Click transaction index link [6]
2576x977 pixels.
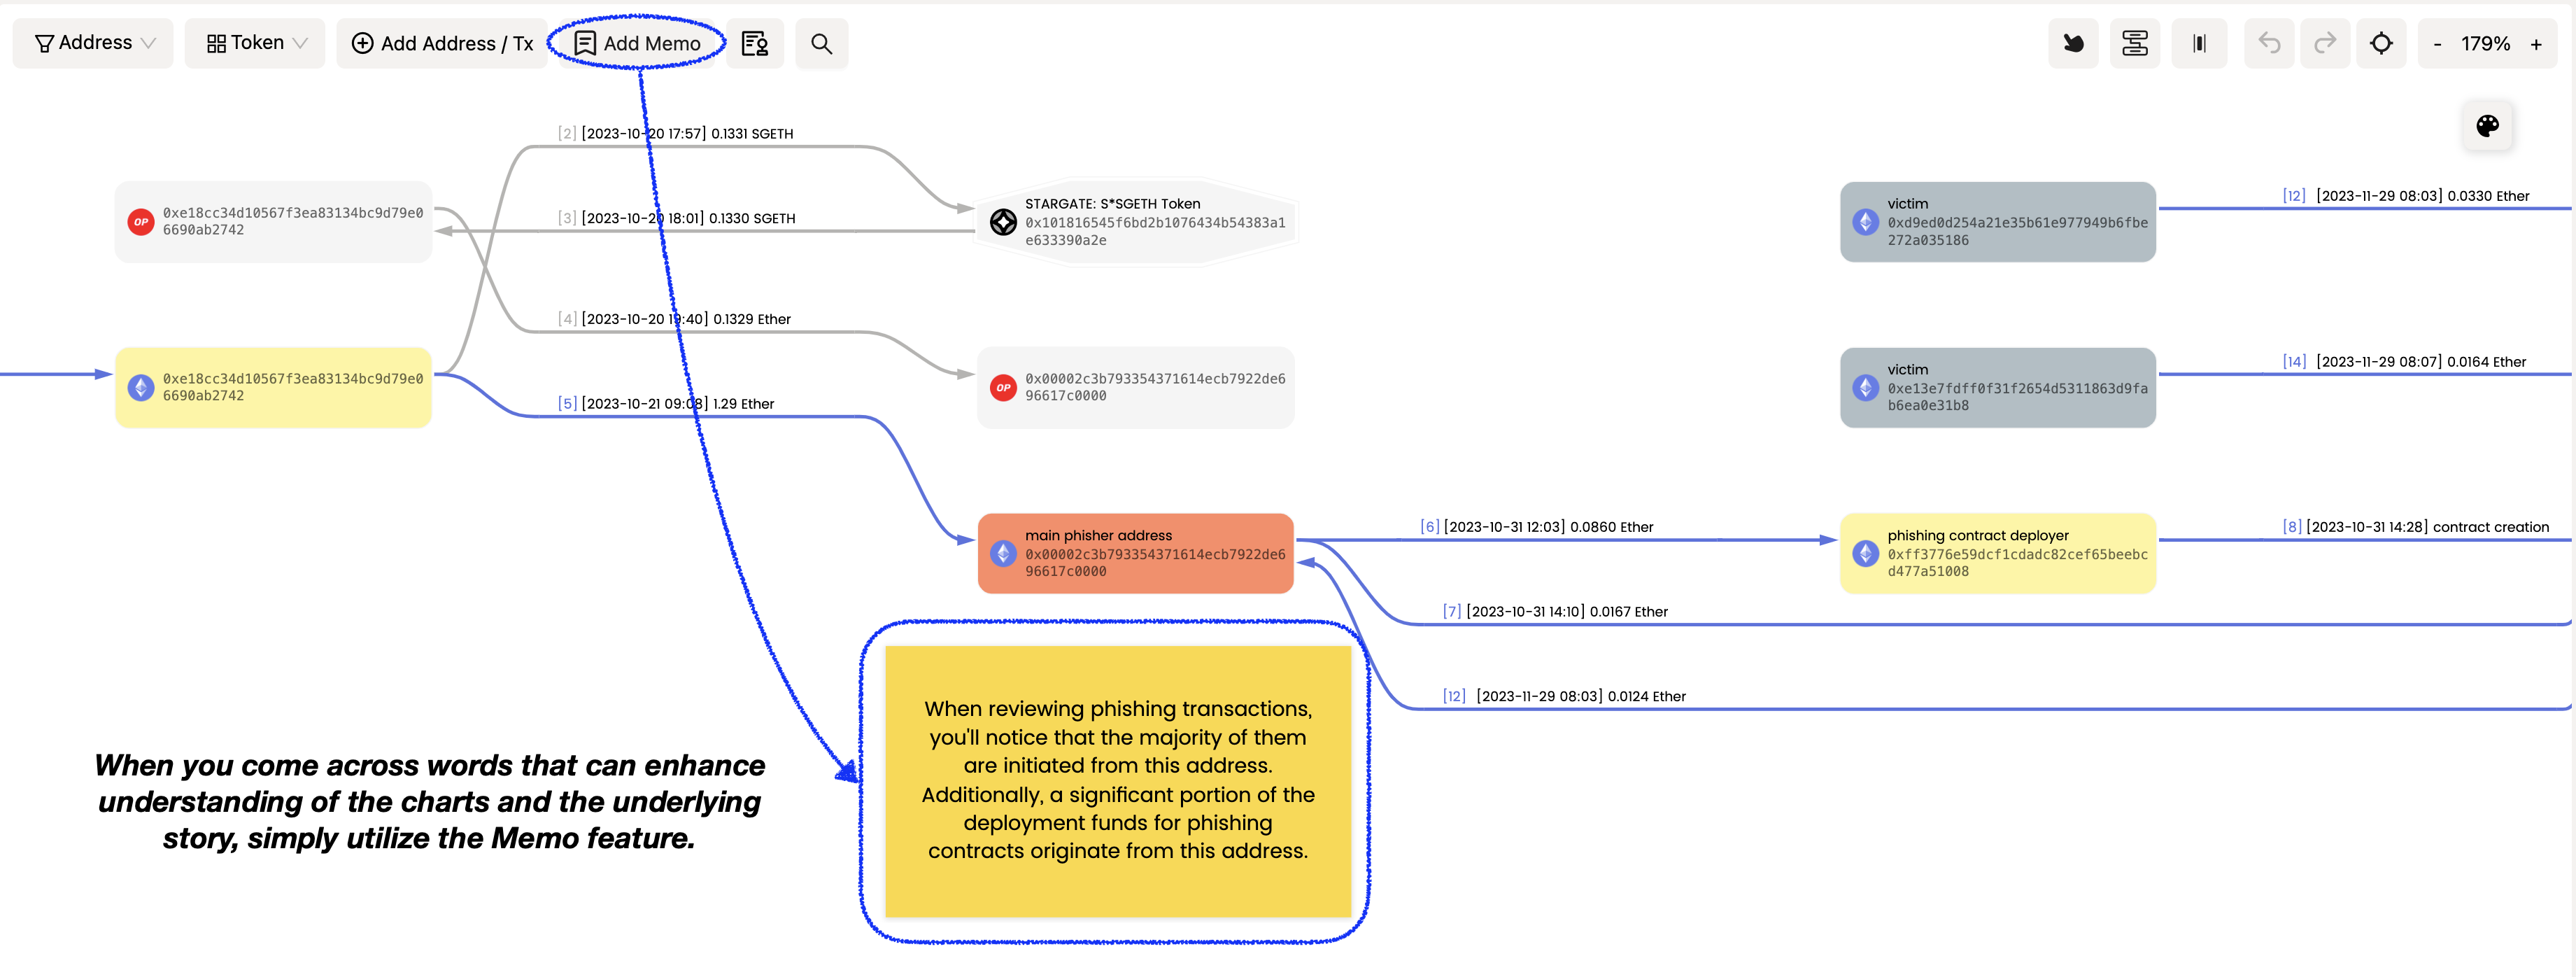coord(1429,527)
